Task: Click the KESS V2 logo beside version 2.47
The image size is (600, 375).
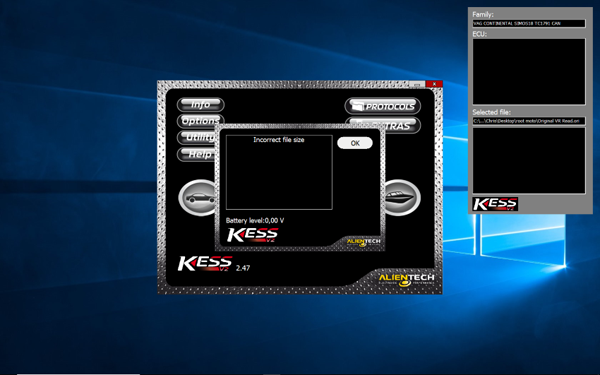Action: pos(205,264)
